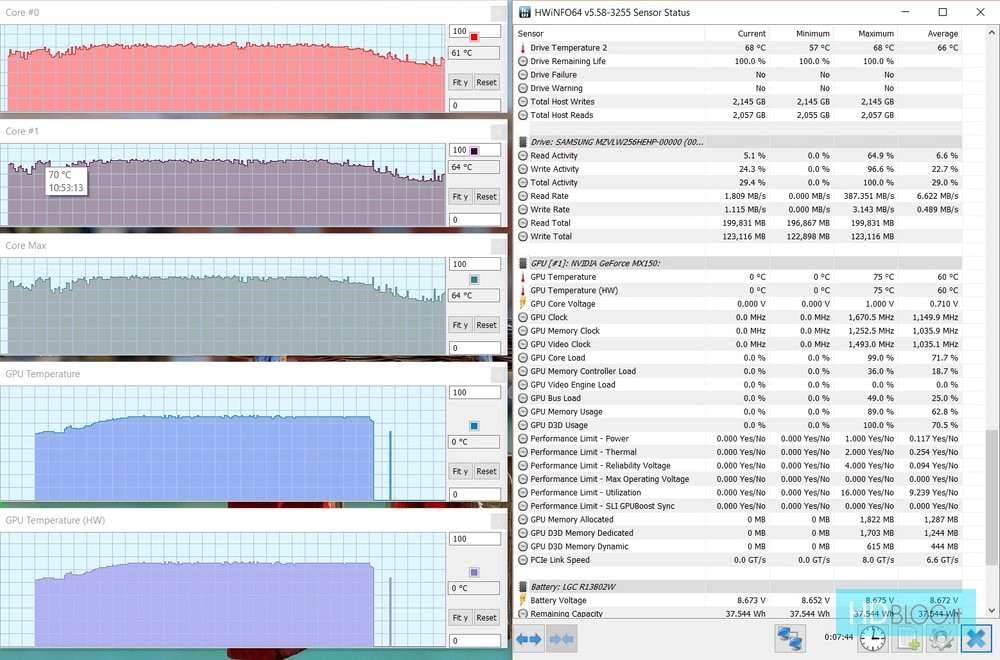Click the minimum value field in Core #1 graph
The image size is (1000, 660).
coord(473,220)
